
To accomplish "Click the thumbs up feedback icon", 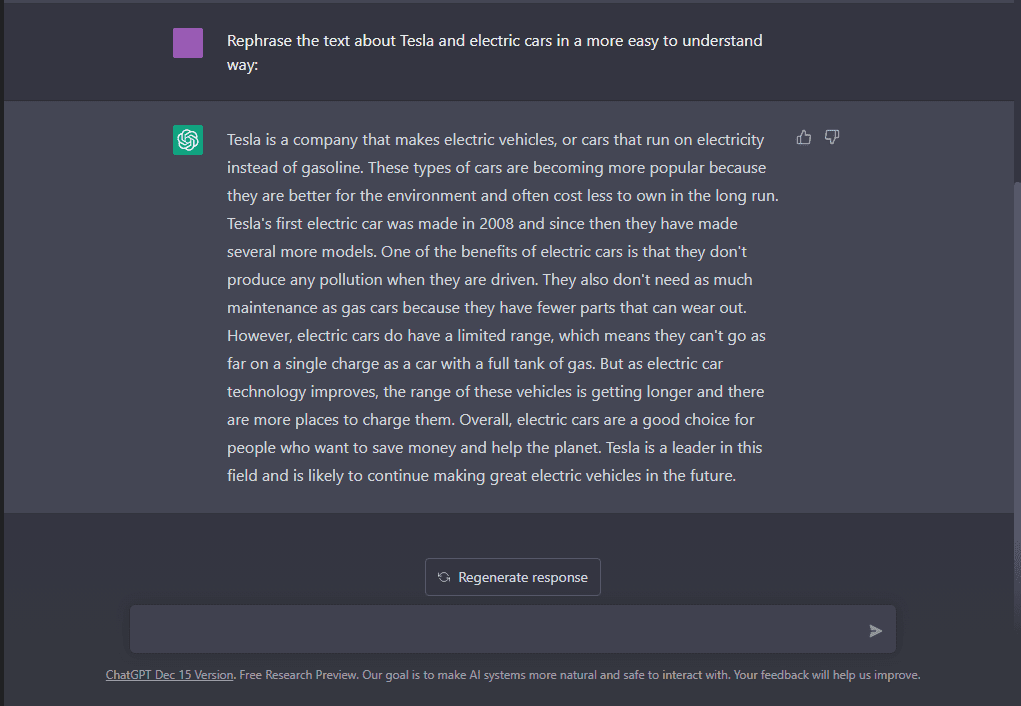I will [804, 137].
